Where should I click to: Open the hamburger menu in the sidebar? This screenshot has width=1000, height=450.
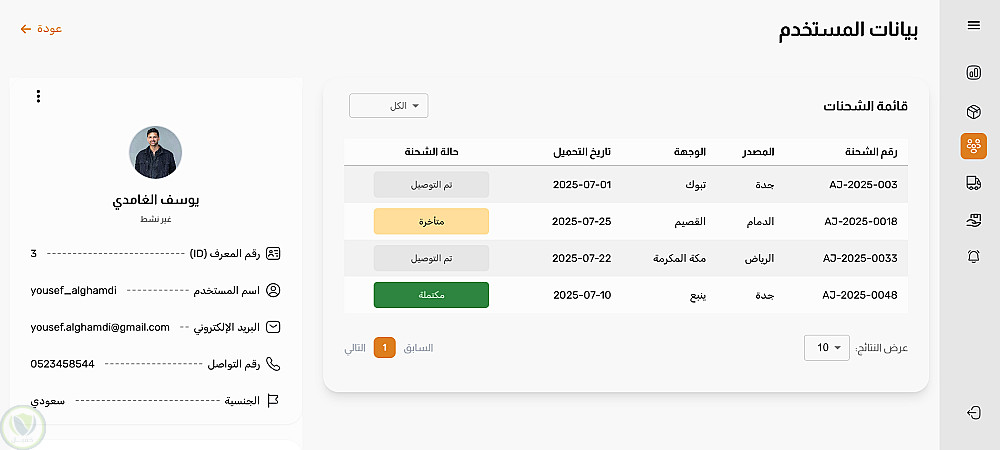pos(973,26)
